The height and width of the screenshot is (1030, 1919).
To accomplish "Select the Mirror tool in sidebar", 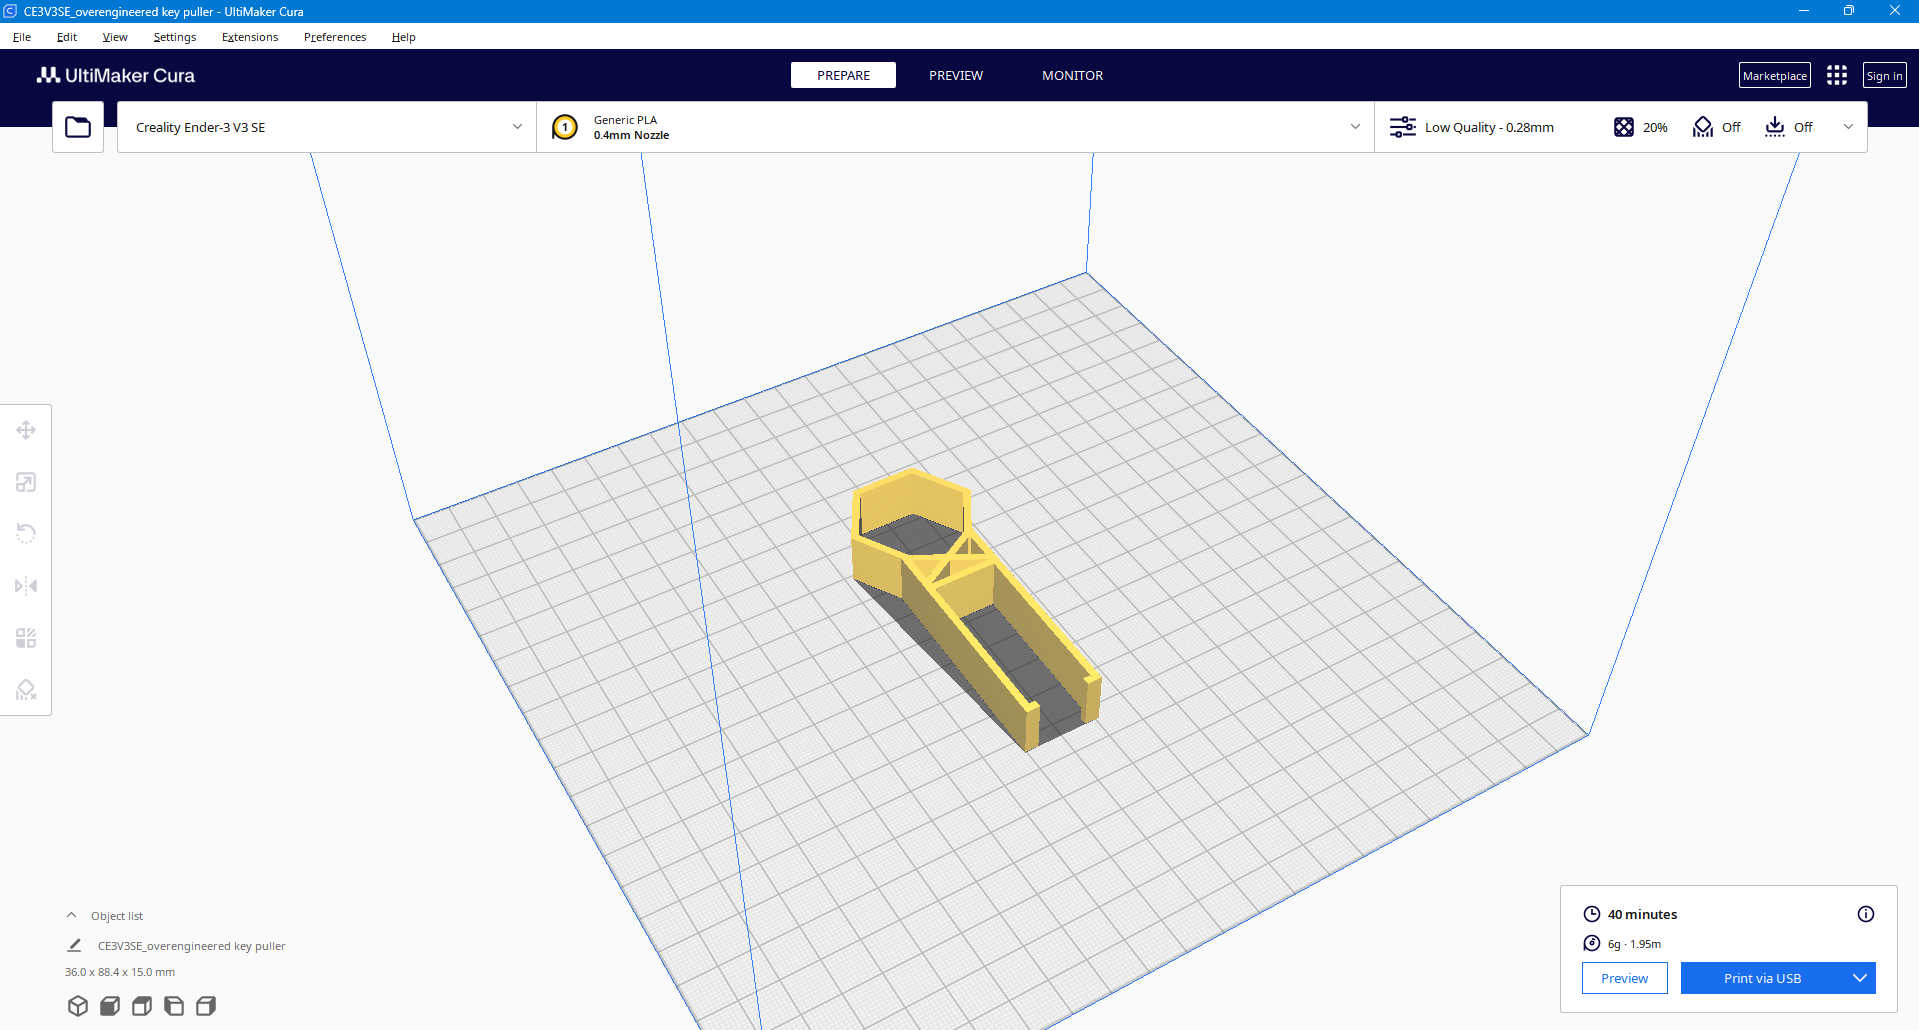I will 26,586.
